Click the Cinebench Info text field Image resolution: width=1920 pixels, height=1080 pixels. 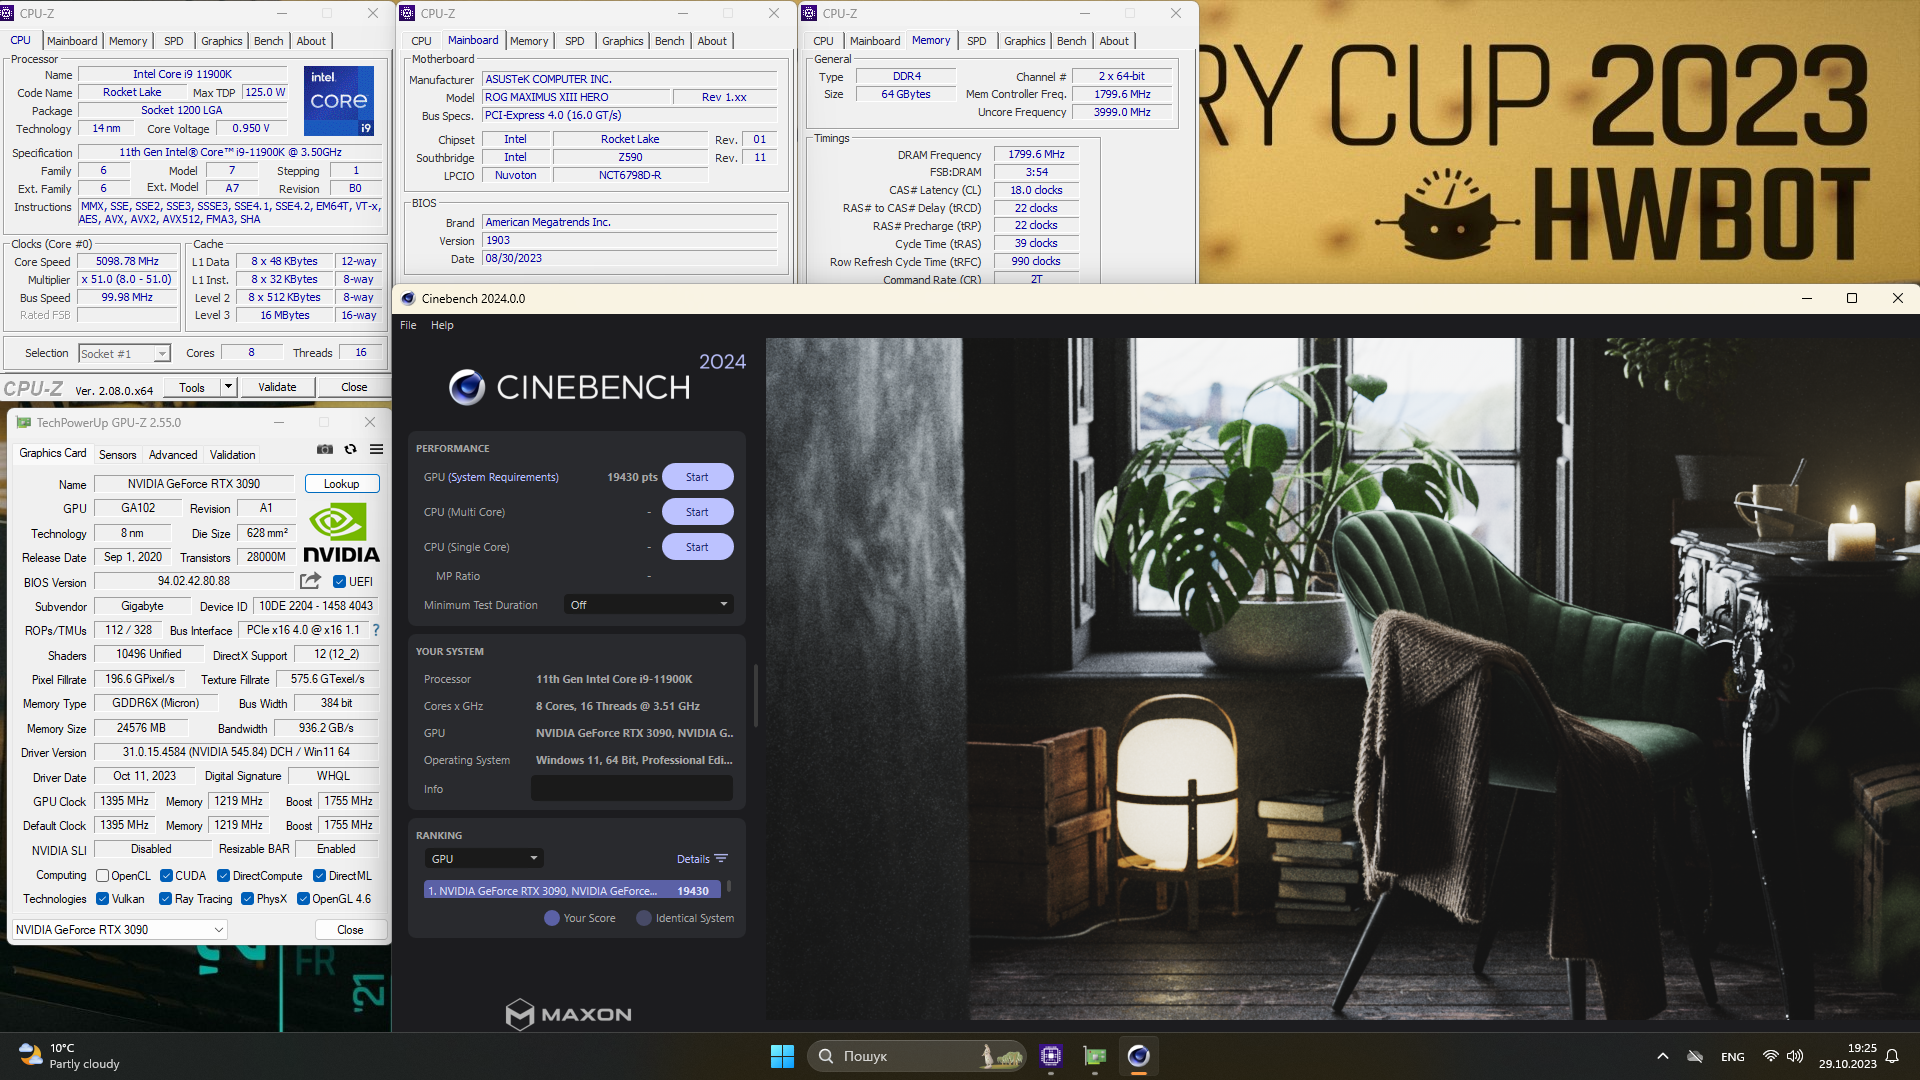631,789
